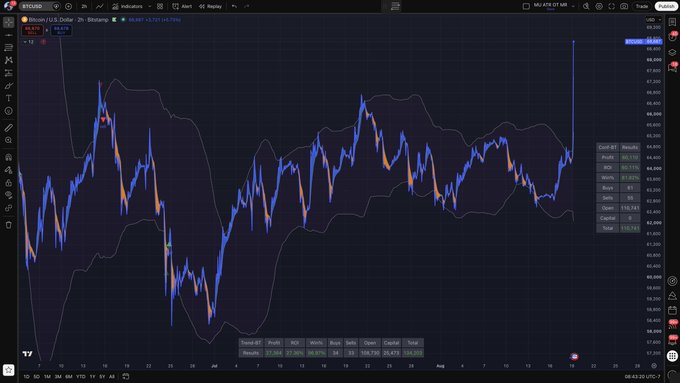Open the Indicators dialog
The image size is (680, 383).
(127, 7)
